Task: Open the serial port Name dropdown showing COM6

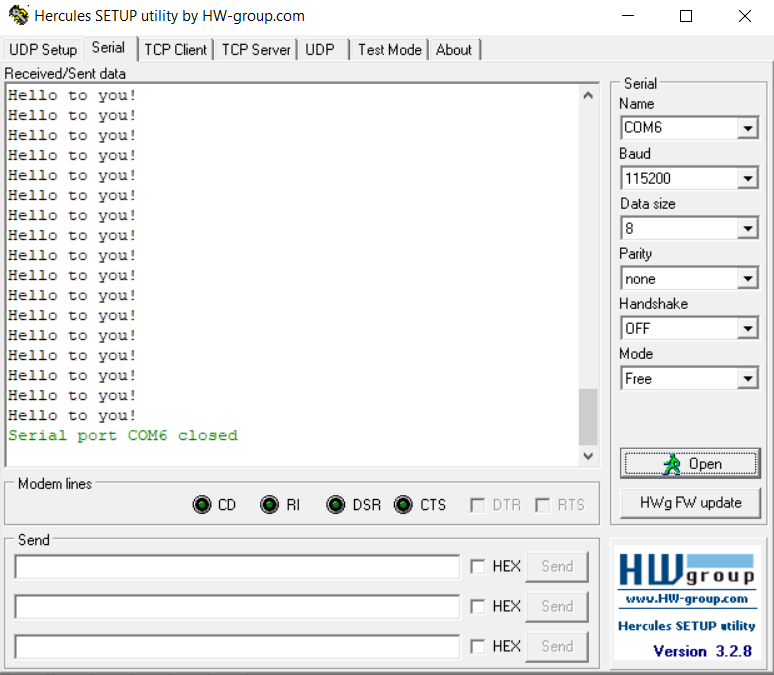Action: pos(748,128)
